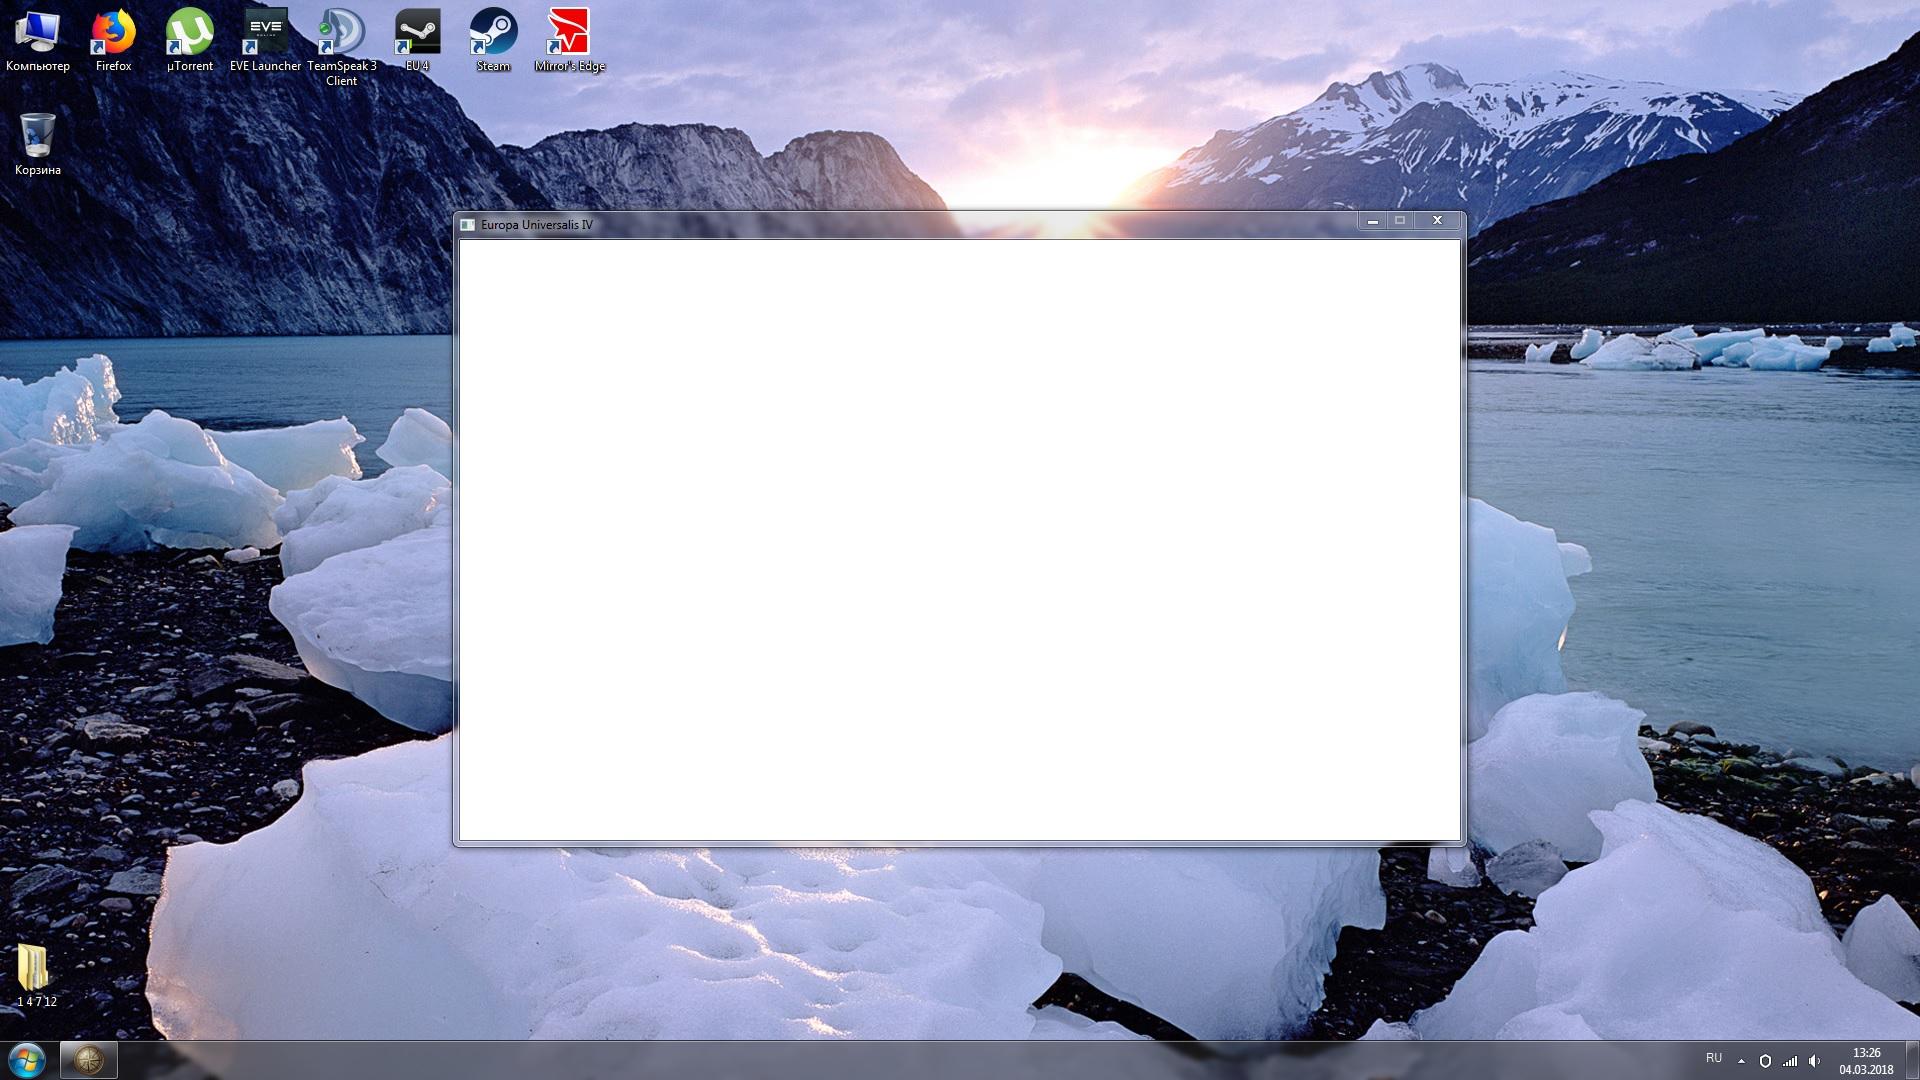Select the Mirror's Edge desktop shortcut

(x=569, y=40)
